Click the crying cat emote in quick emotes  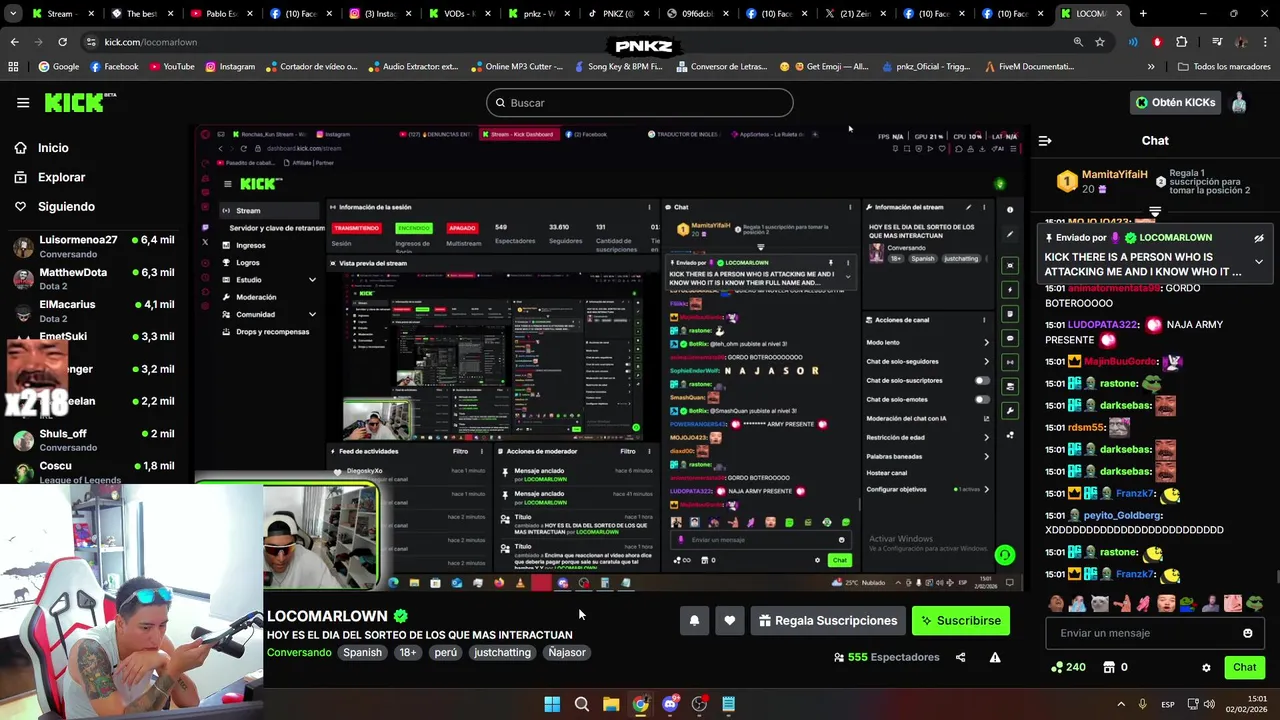click(1100, 603)
